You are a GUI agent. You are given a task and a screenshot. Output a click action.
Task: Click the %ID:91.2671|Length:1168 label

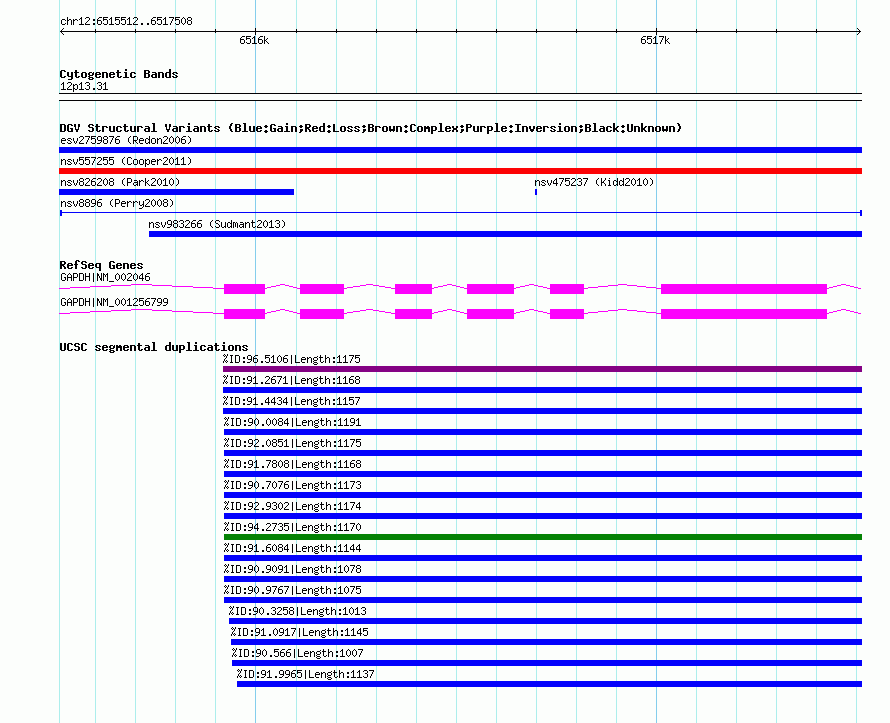pyautogui.click(x=292, y=380)
